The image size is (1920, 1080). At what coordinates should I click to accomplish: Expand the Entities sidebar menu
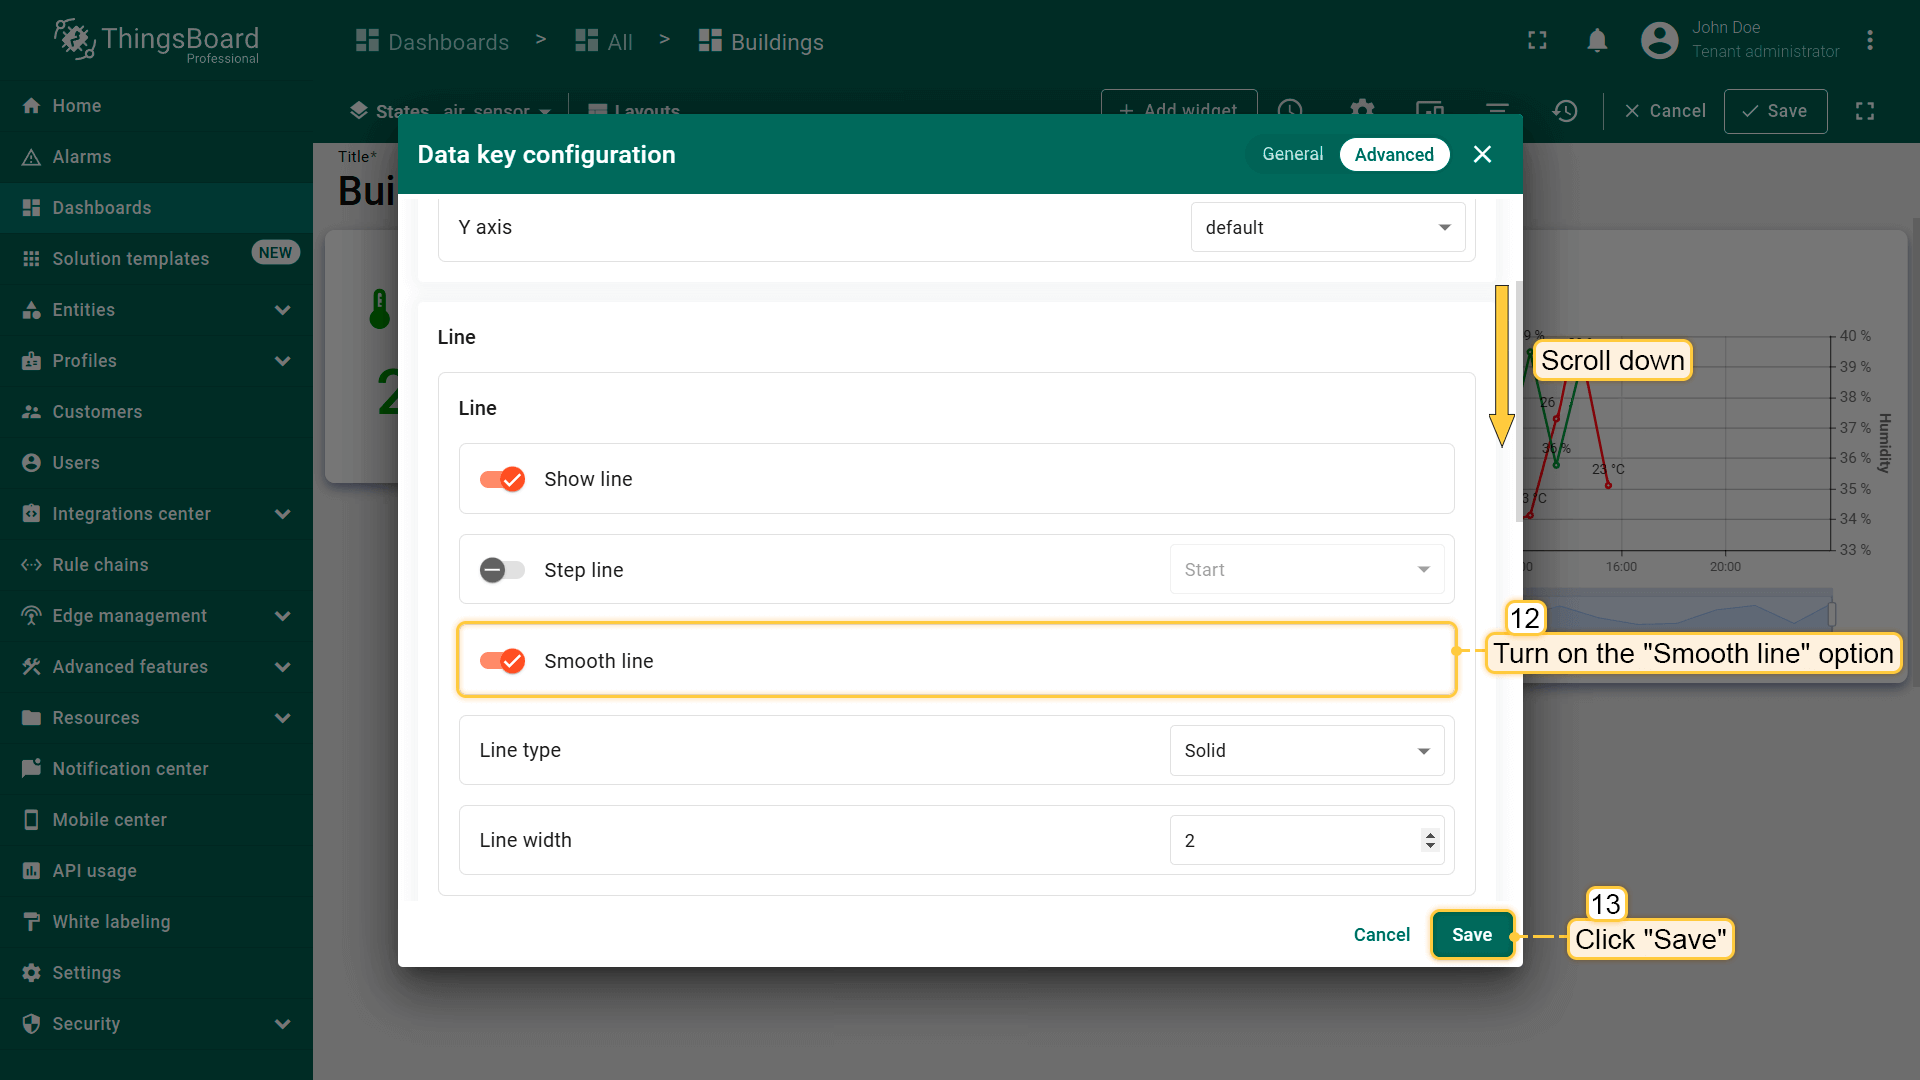click(x=282, y=310)
